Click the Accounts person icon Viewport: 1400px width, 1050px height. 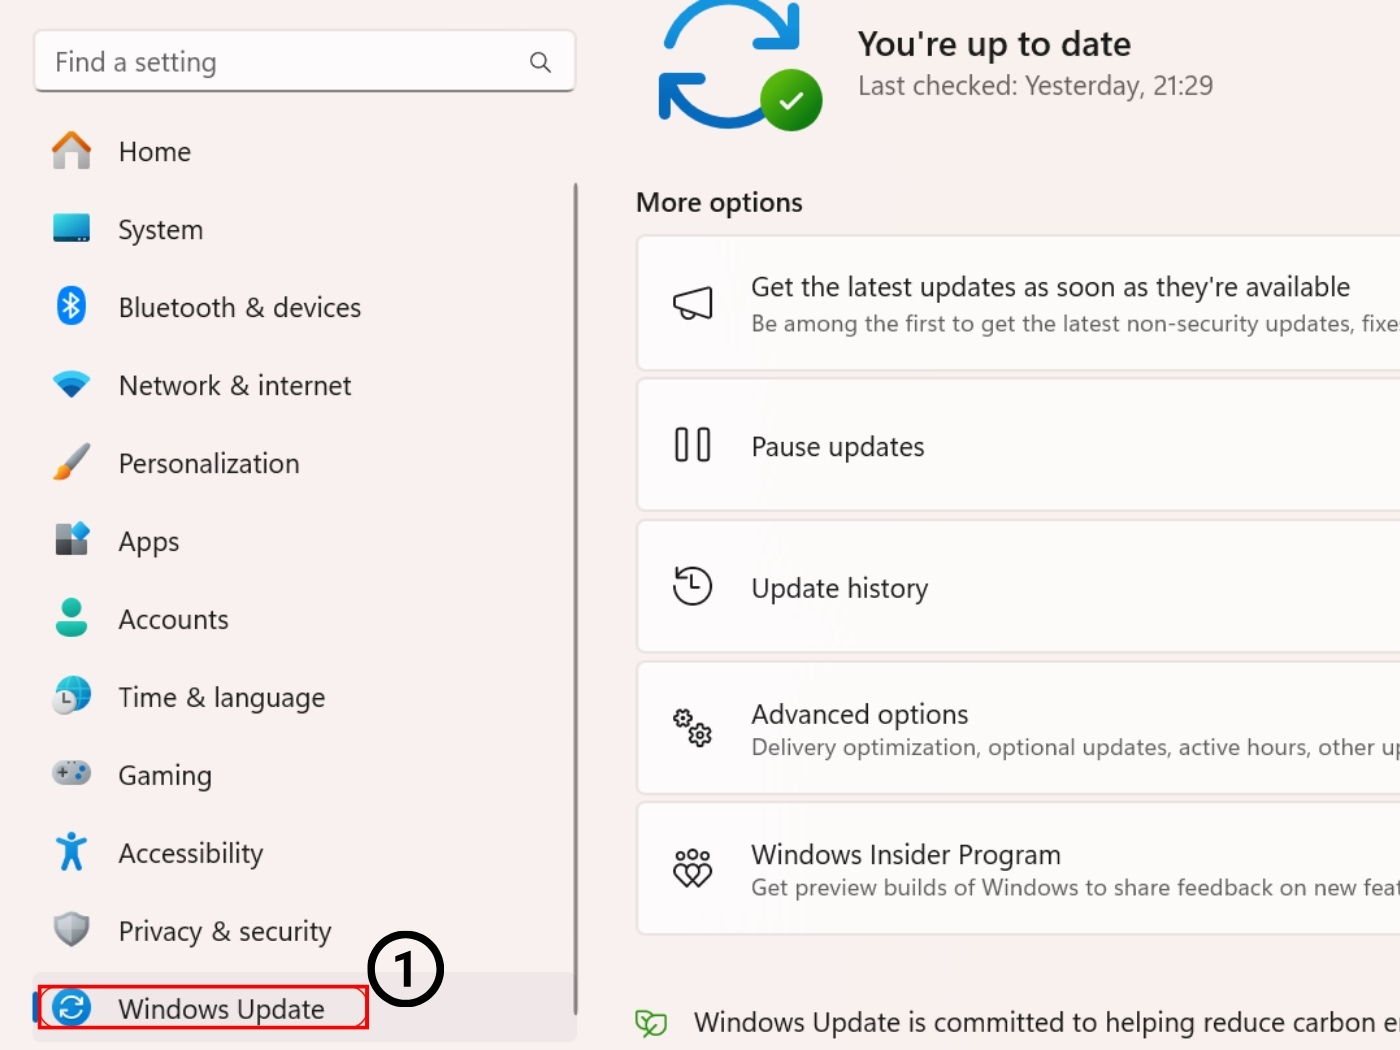71,618
